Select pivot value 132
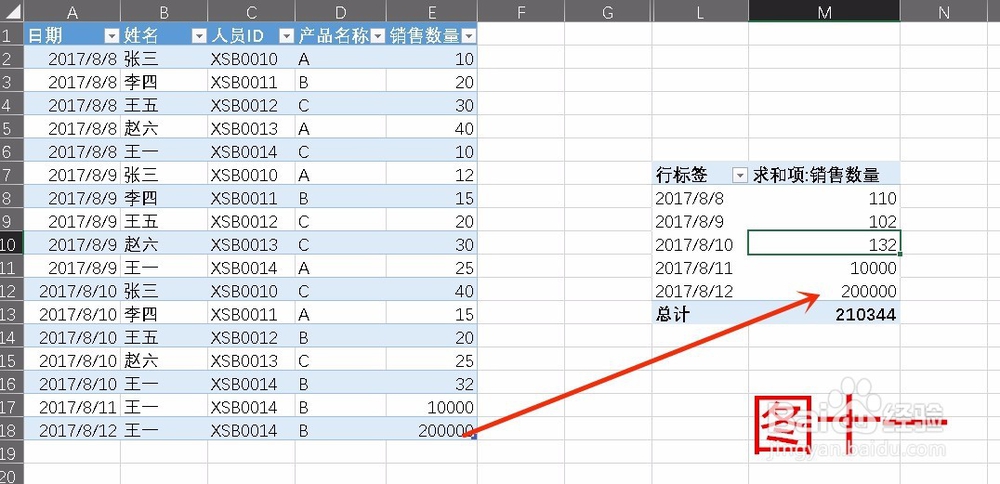Screen dimensions: 1000x484 pos(825,244)
